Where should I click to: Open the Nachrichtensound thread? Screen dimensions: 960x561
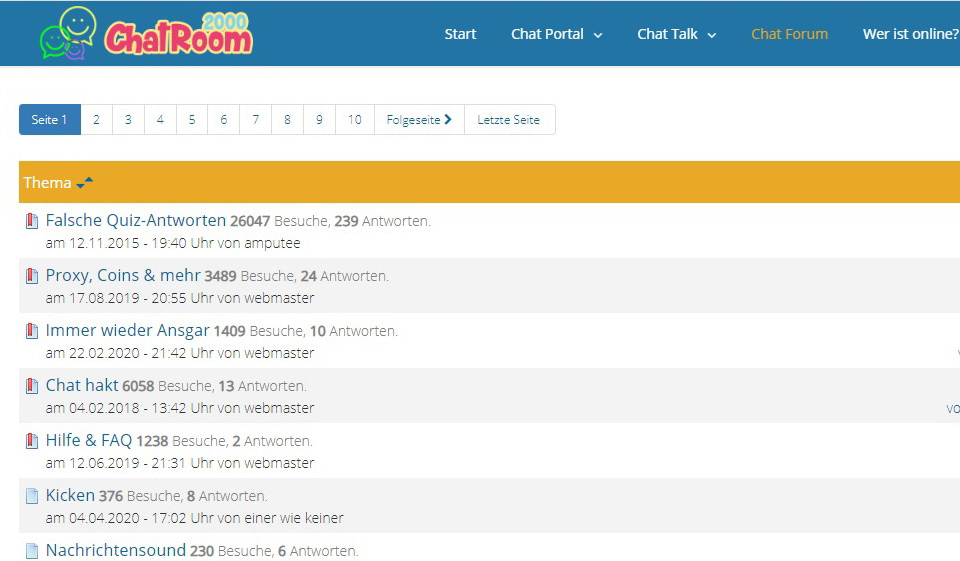(116, 550)
